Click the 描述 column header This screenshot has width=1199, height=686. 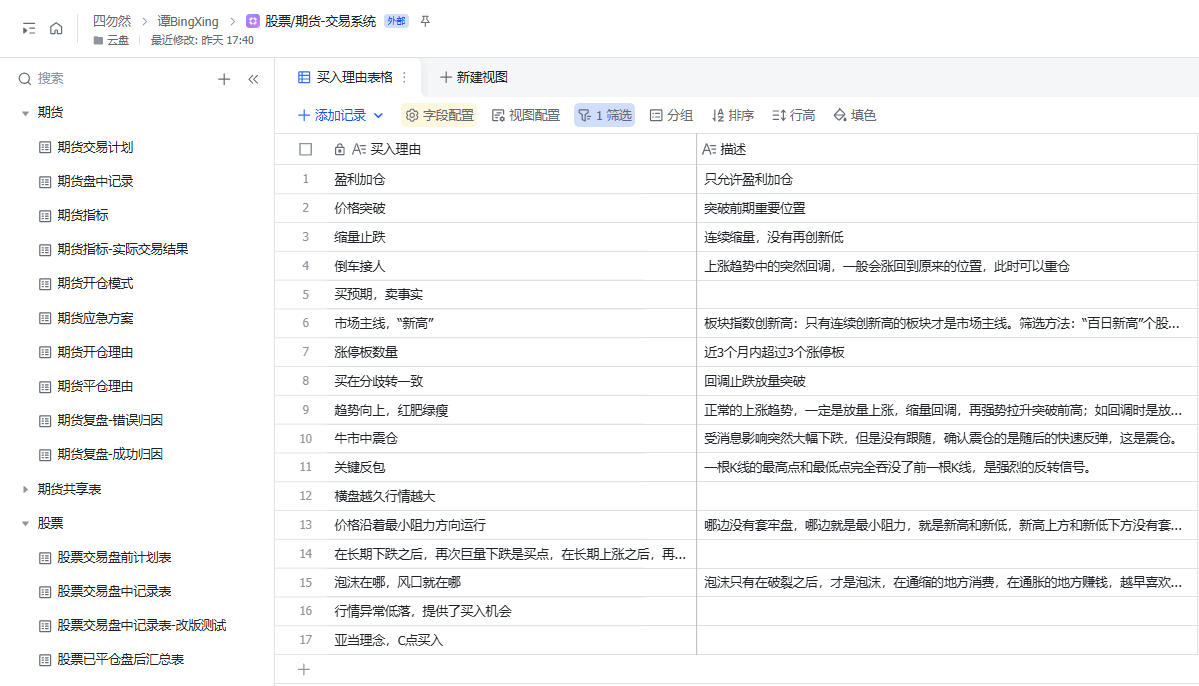(733, 149)
